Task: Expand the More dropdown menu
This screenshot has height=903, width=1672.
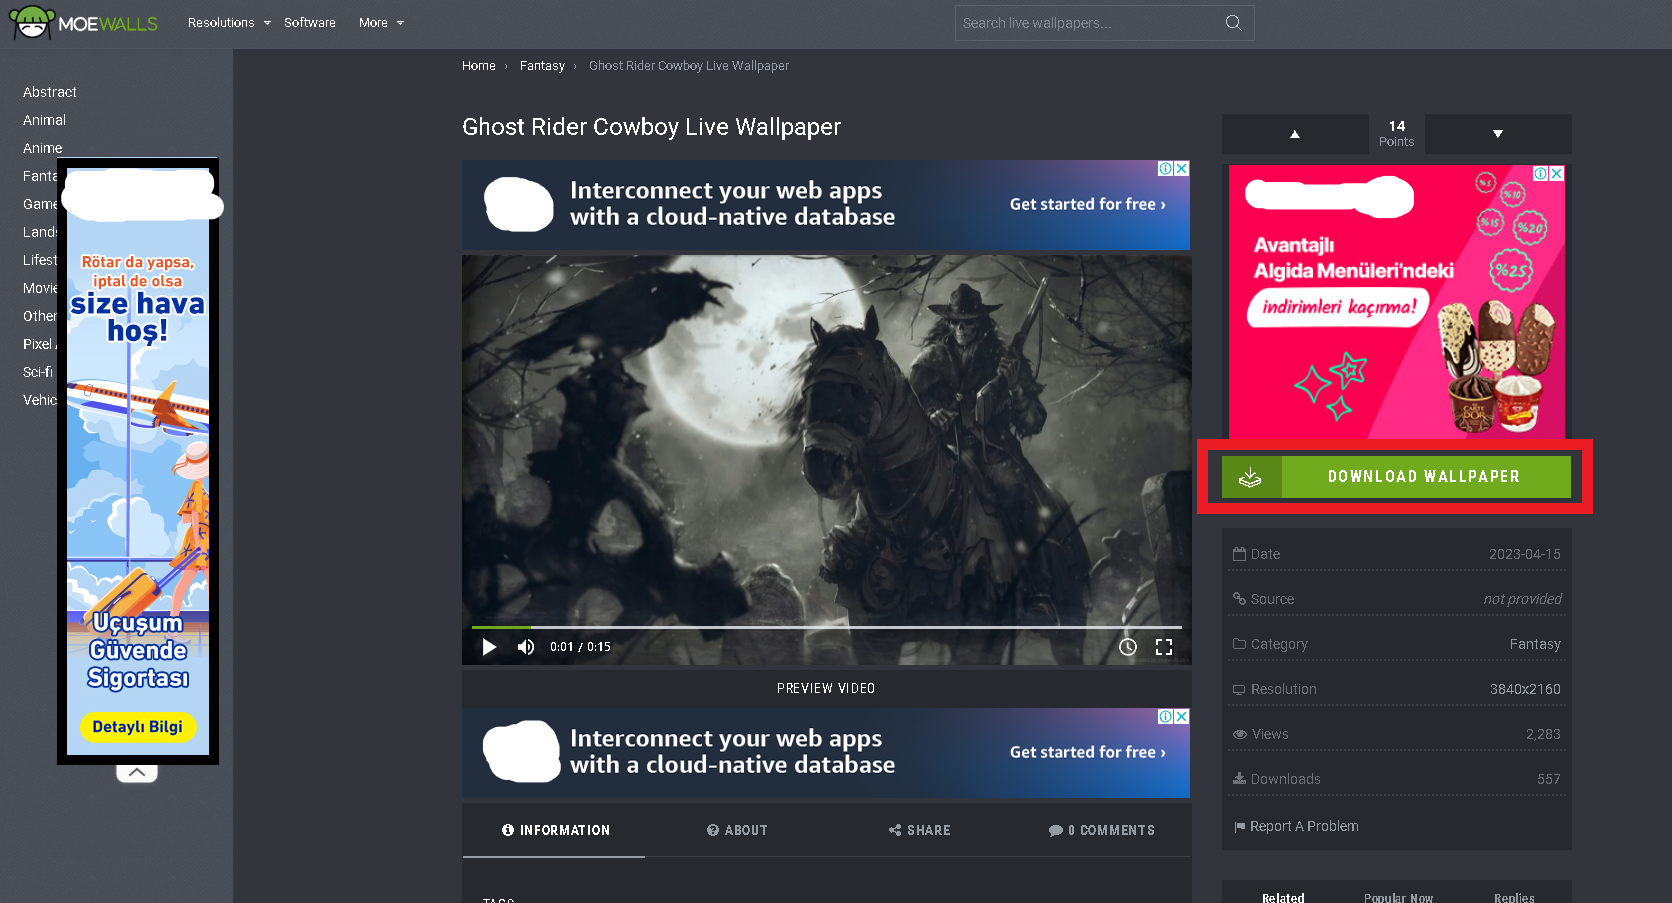Action: (381, 23)
